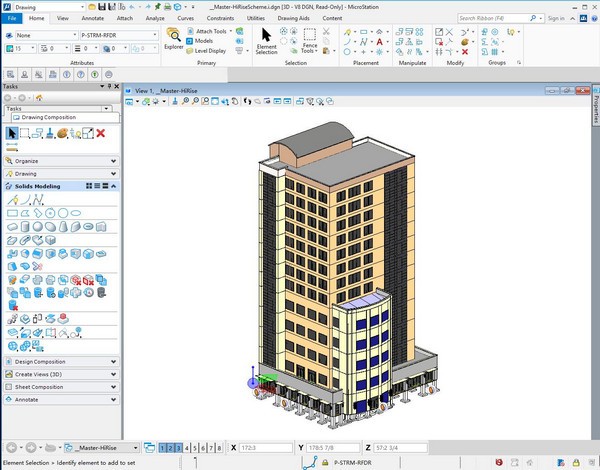Toggle view 1 button in view groups bar
The image size is (600, 470).
[x=163, y=448]
